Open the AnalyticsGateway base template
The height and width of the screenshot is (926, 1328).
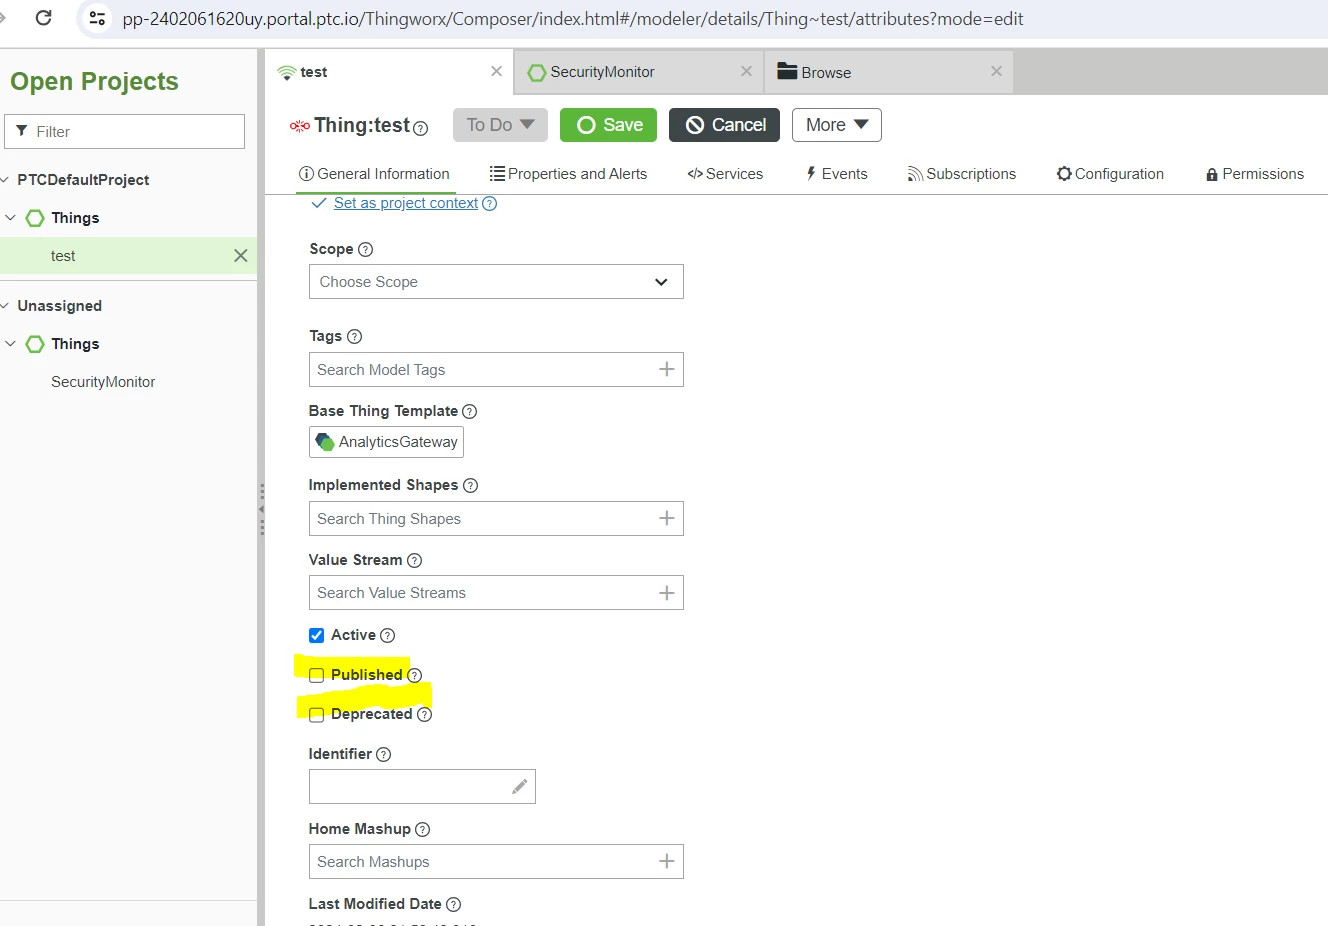pyautogui.click(x=386, y=442)
